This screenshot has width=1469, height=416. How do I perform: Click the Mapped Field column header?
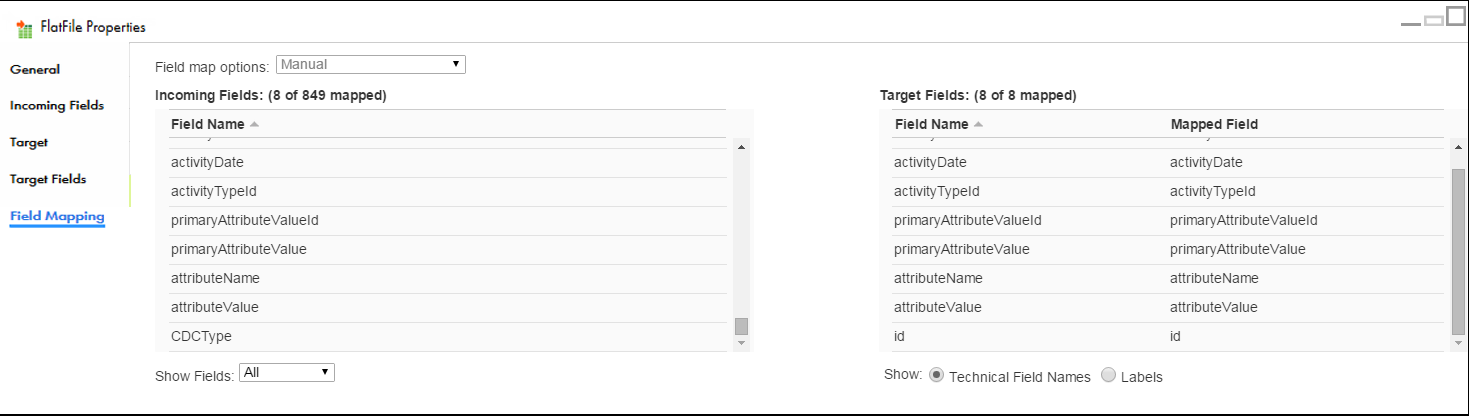pos(1214,124)
